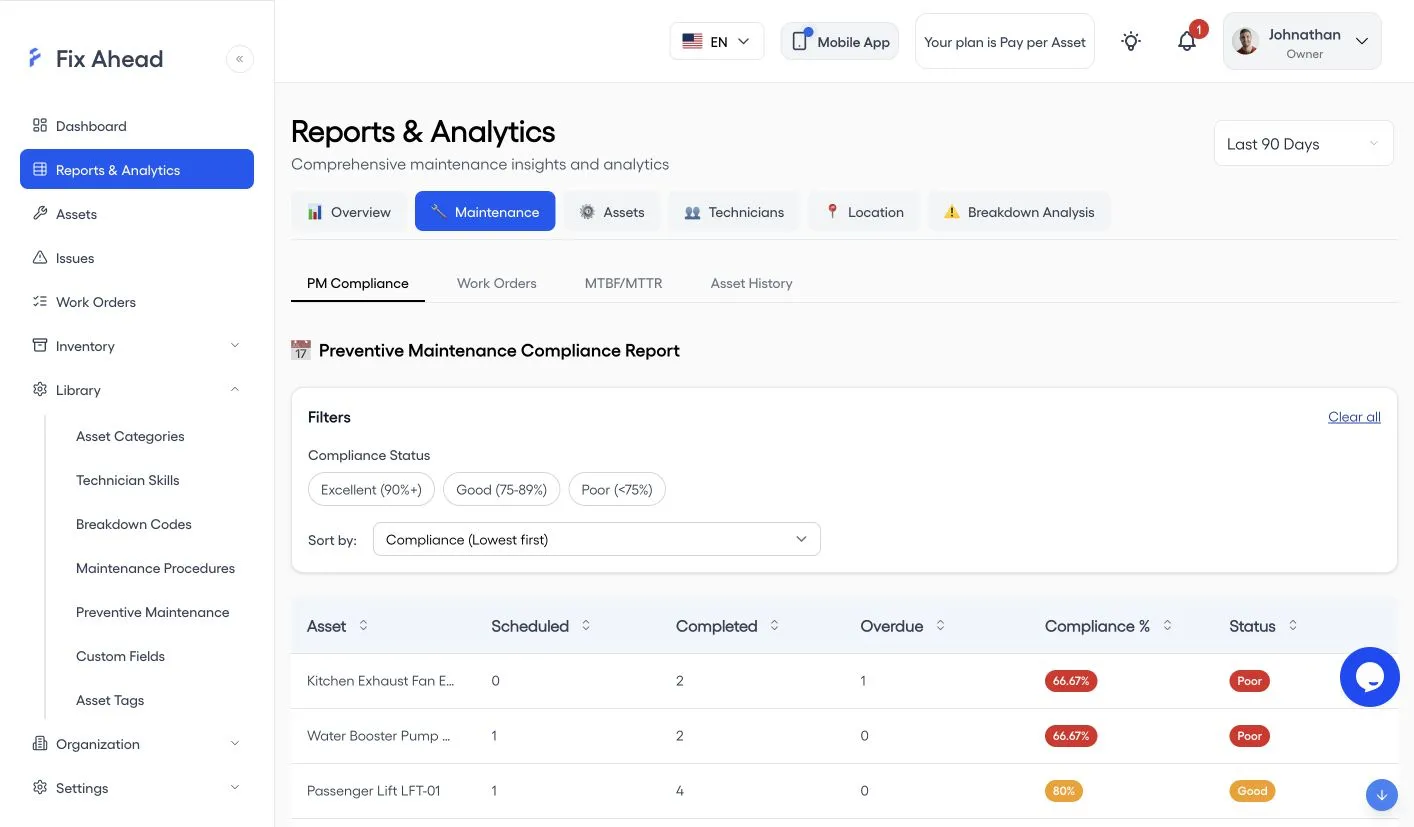Click the Work Orders checklist icon
This screenshot has width=1414, height=827.
40,302
